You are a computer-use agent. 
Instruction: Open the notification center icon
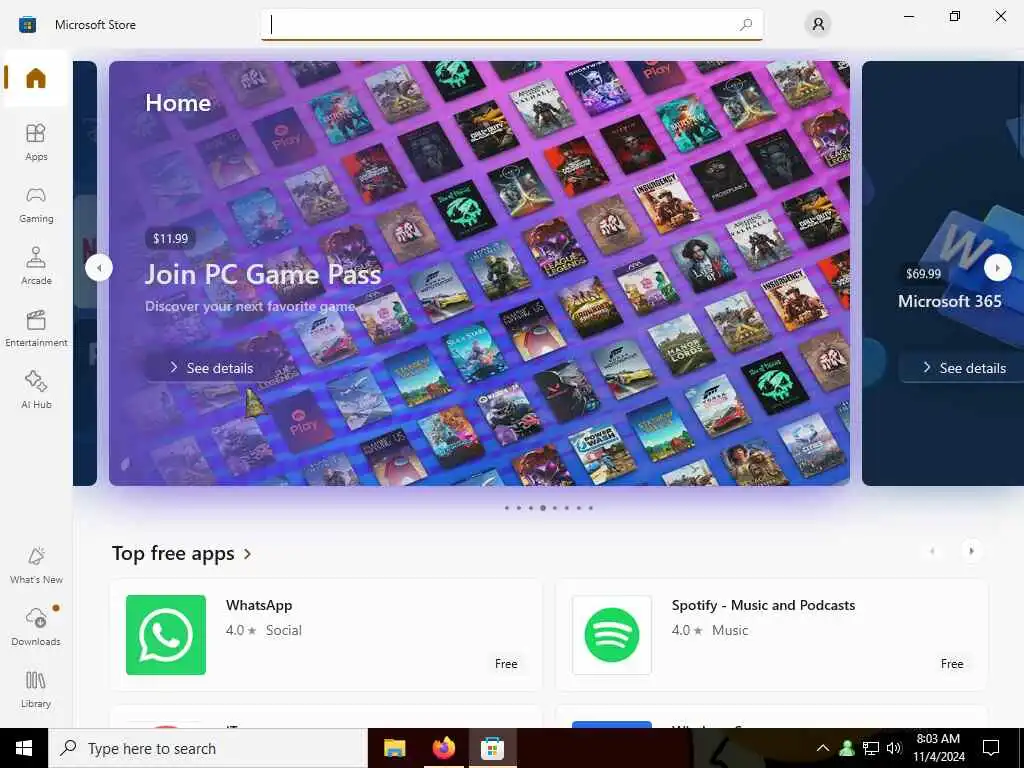point(991,748)
